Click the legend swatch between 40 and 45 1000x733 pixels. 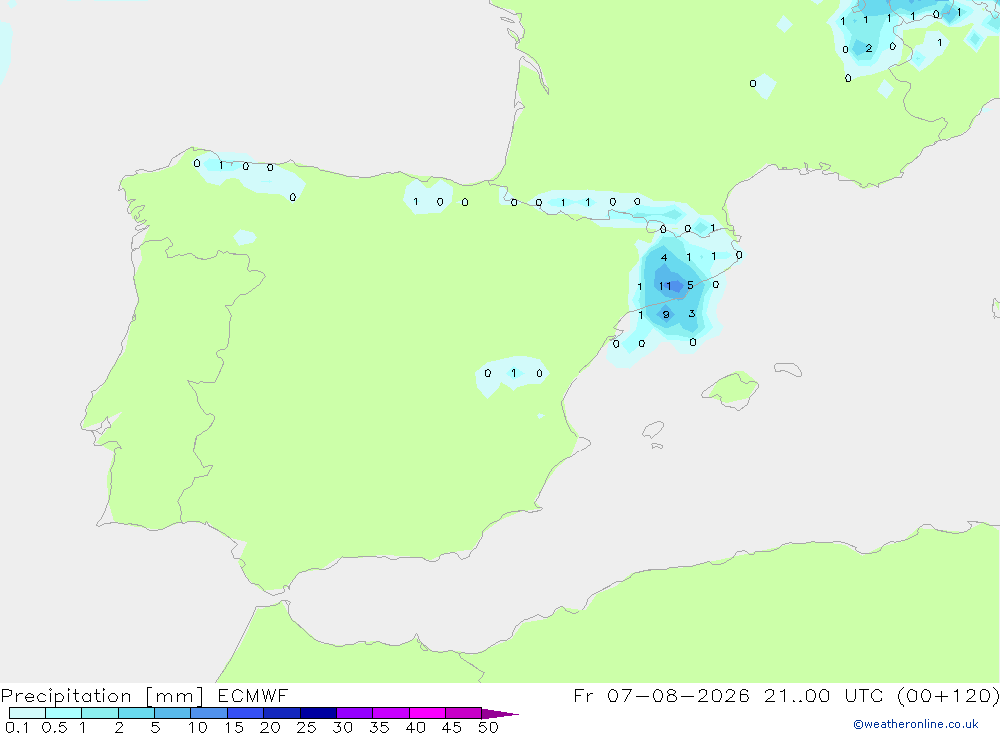427,713
